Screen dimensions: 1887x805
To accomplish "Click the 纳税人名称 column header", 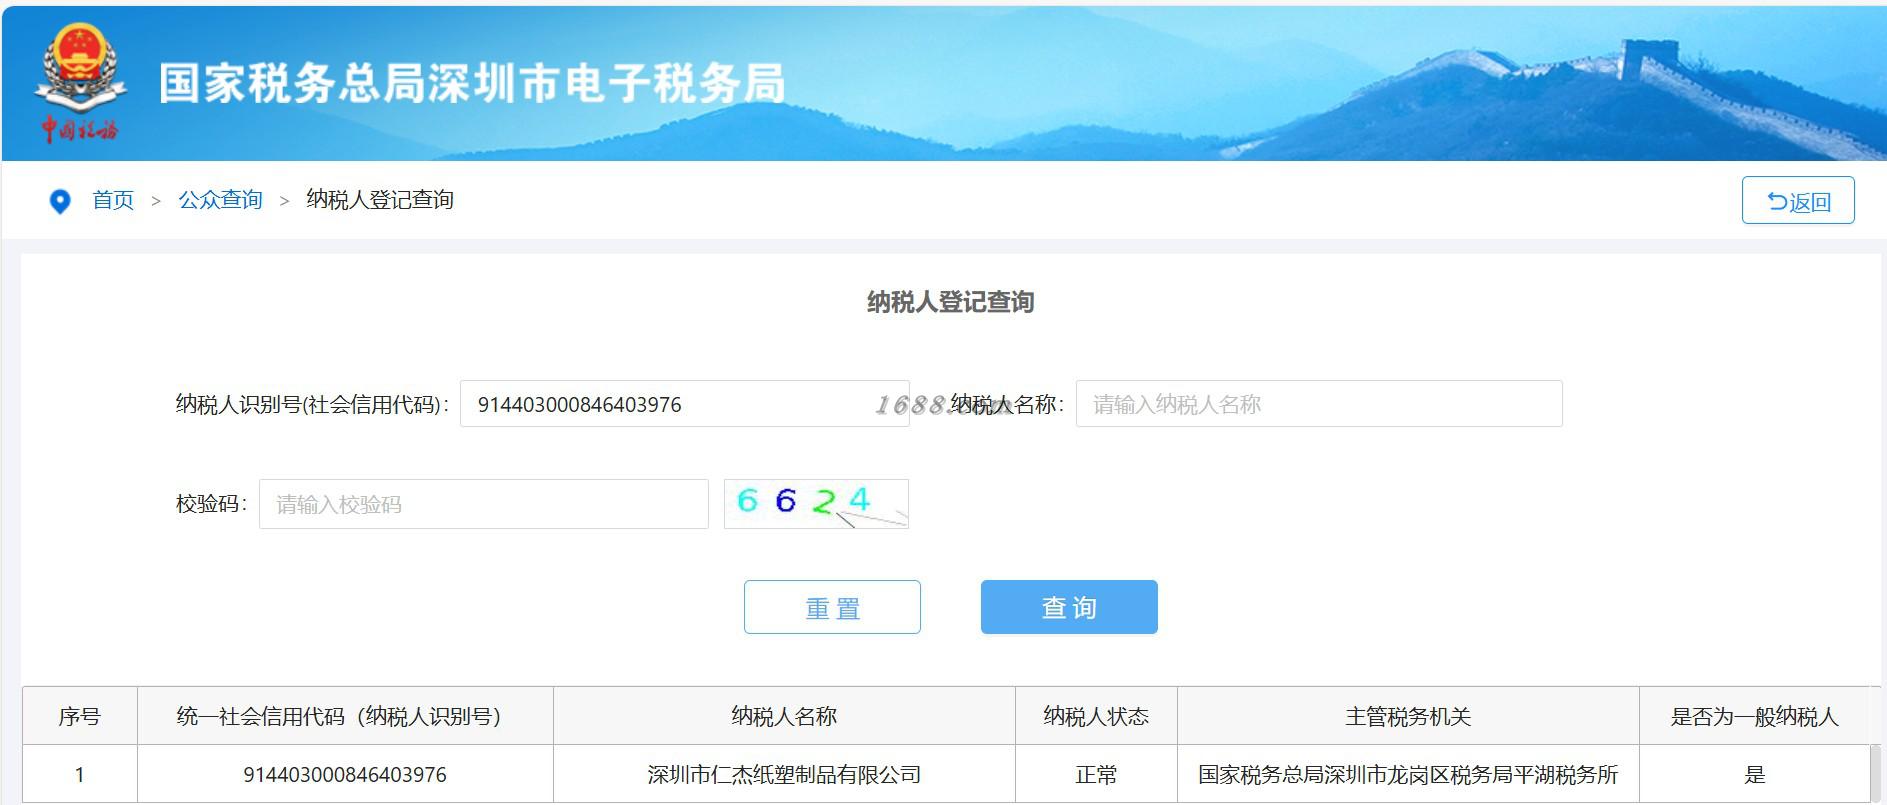I will pos(784,716).
